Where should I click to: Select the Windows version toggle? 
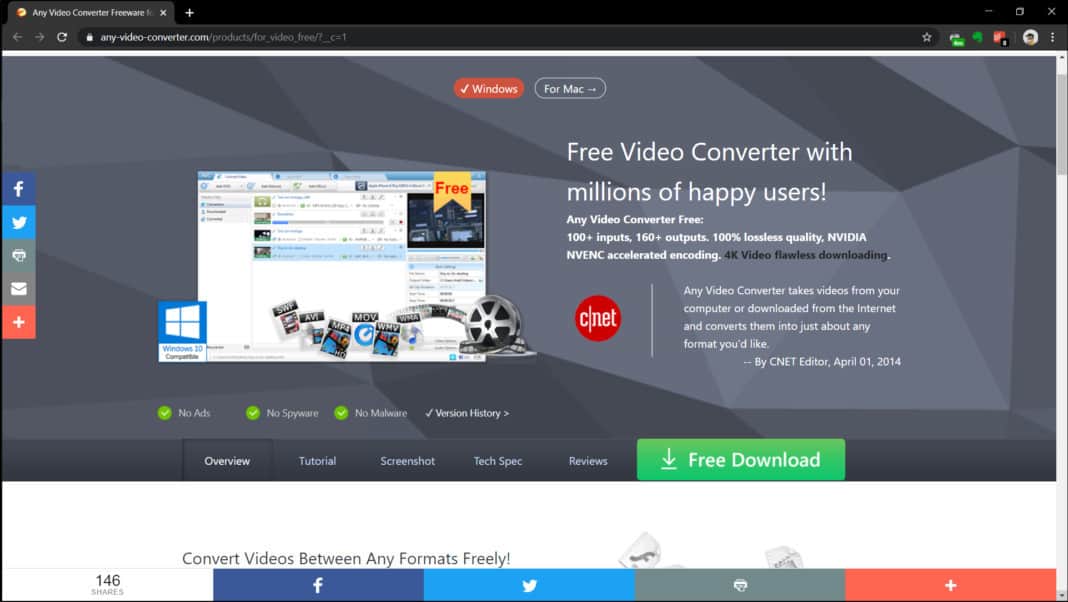point(488,89)
